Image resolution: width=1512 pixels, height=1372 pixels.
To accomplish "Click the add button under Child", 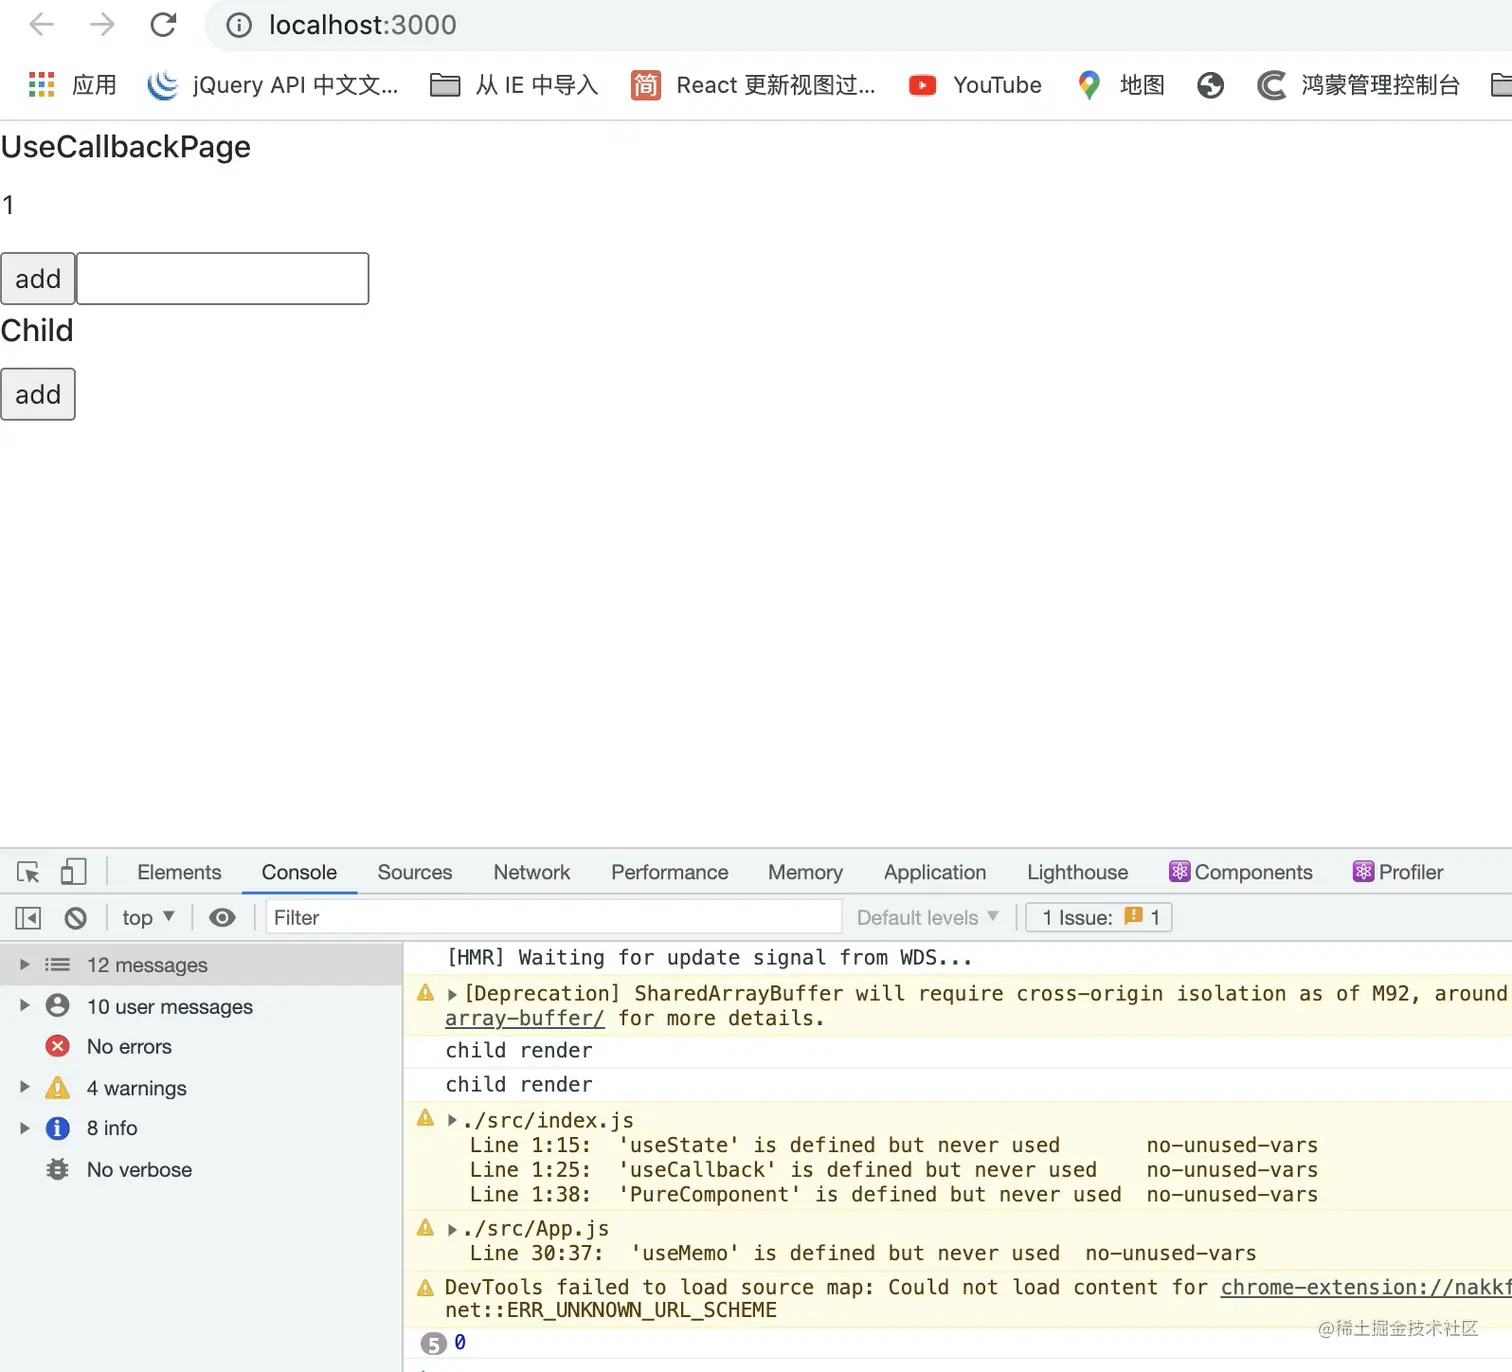I will [x=38, y=394].
